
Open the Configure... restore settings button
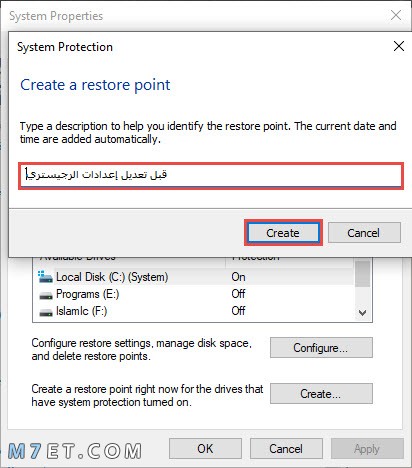[x=321, y=348]
